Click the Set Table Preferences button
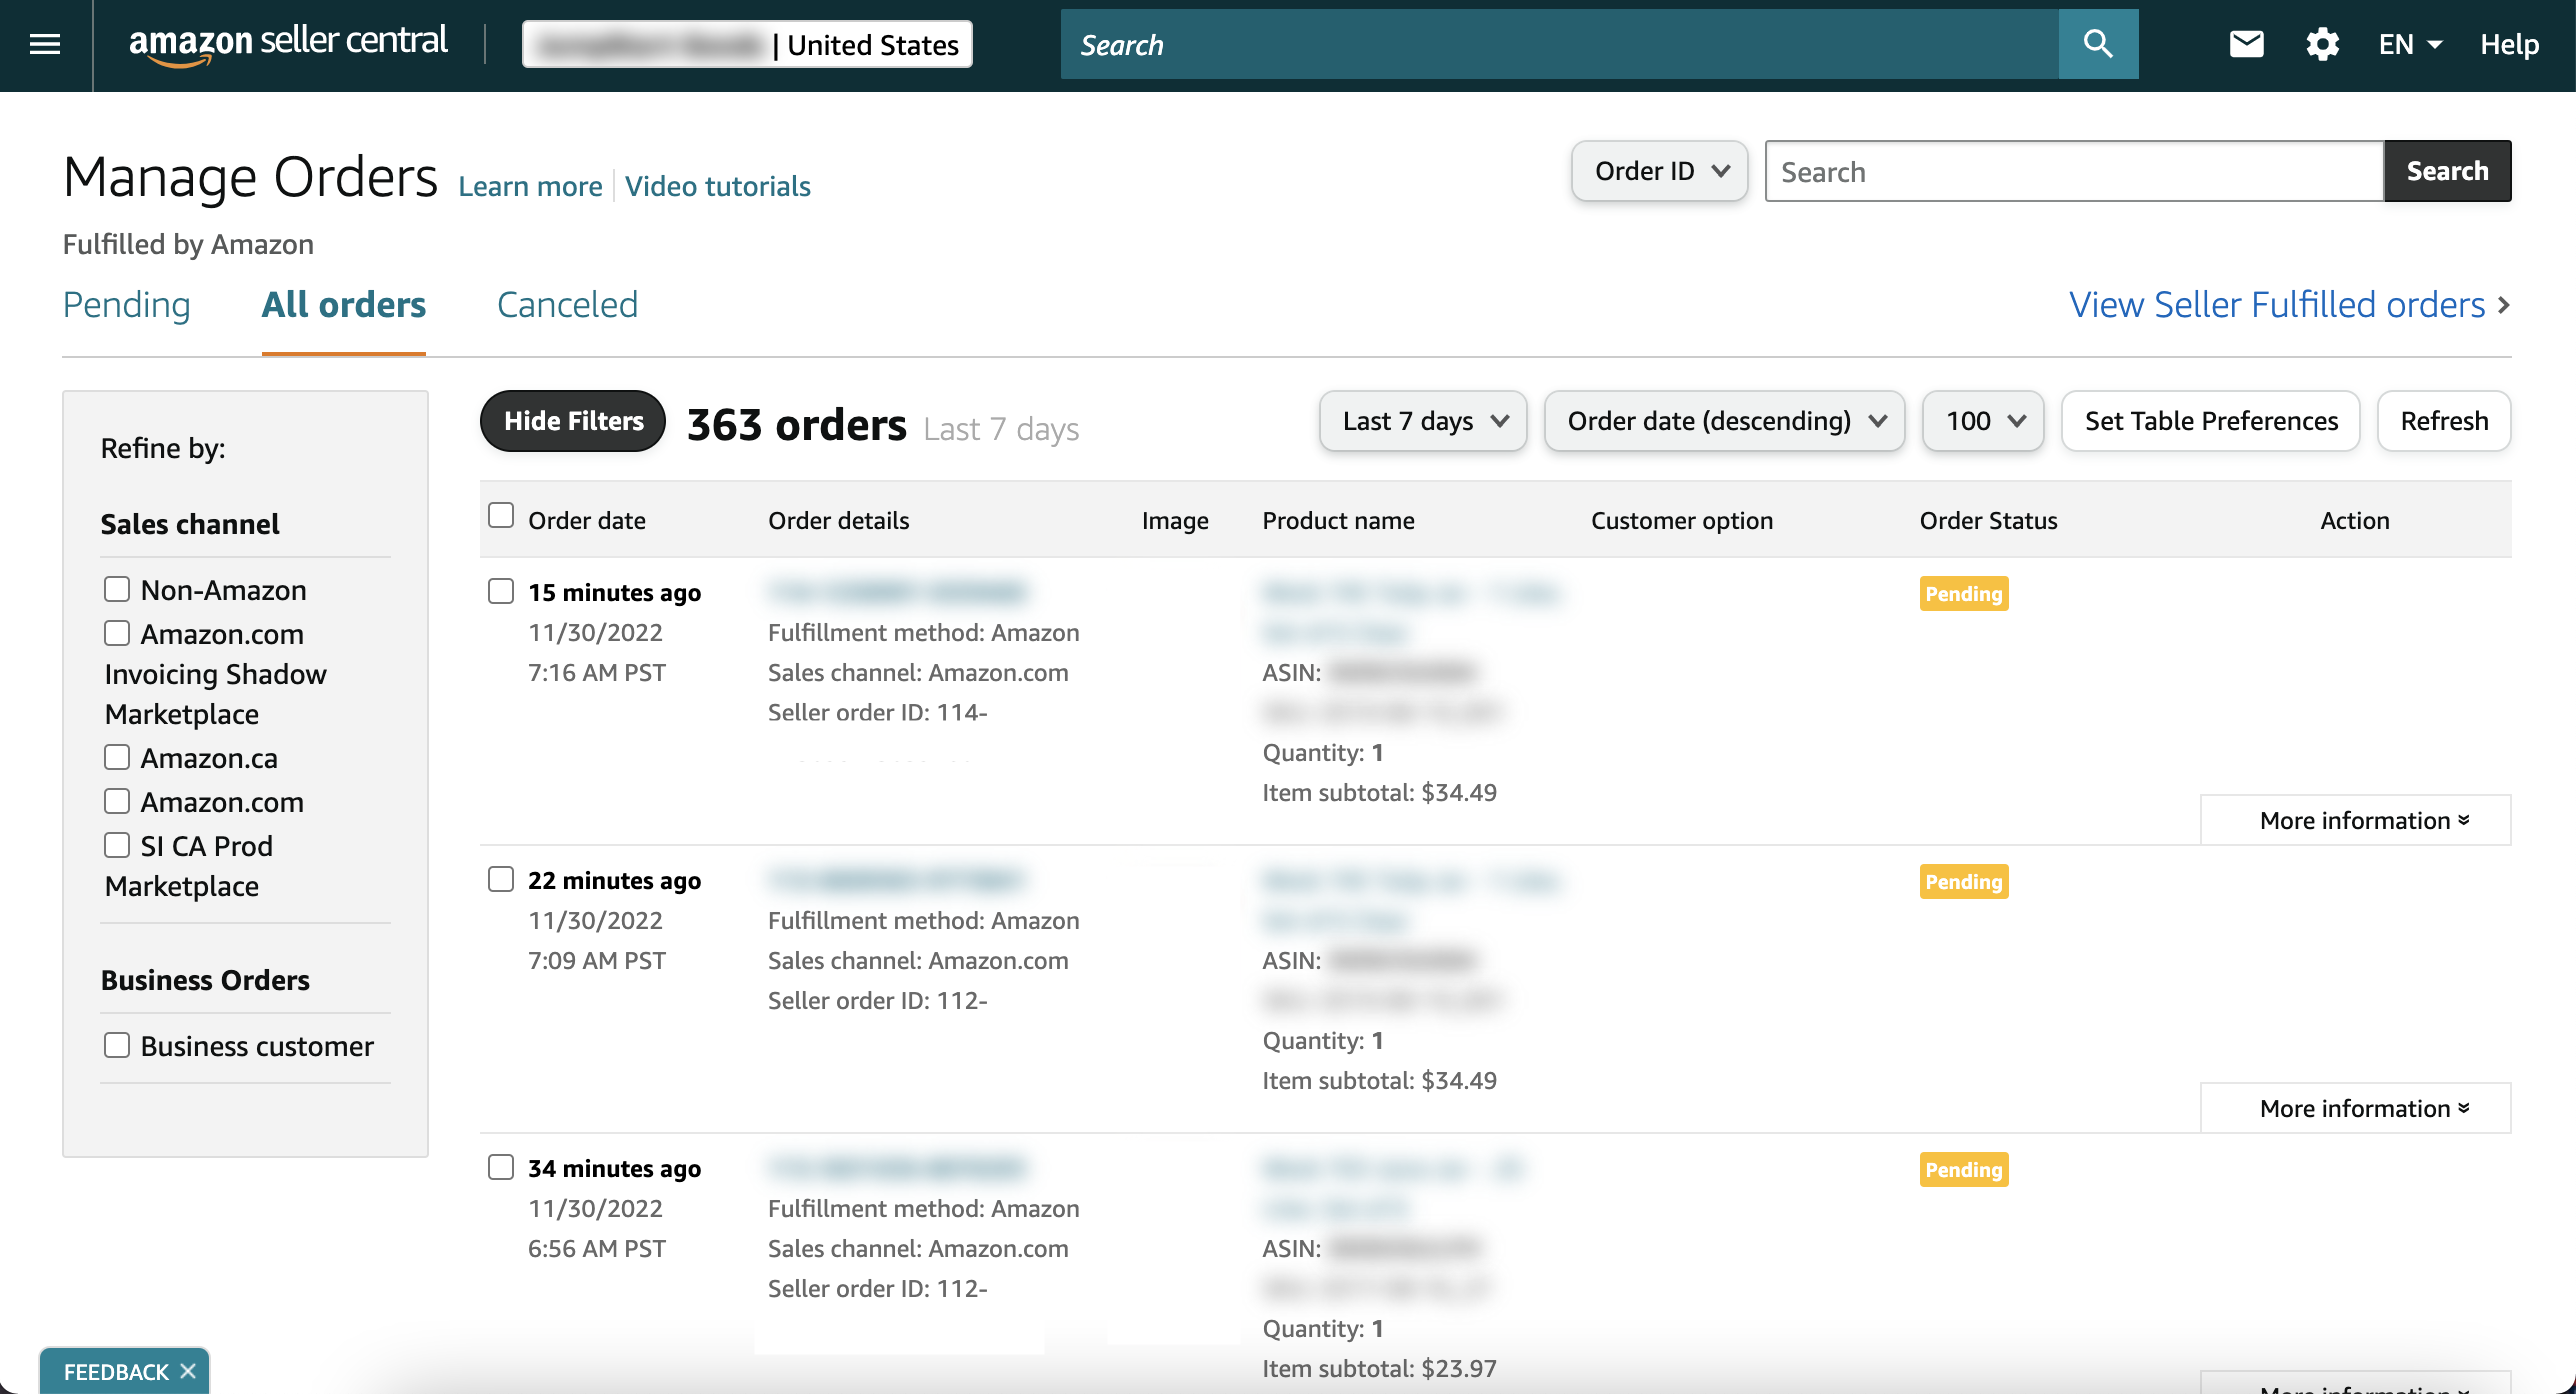The height and width of the screenshot is (1394, 2576). coord(2211,421)
